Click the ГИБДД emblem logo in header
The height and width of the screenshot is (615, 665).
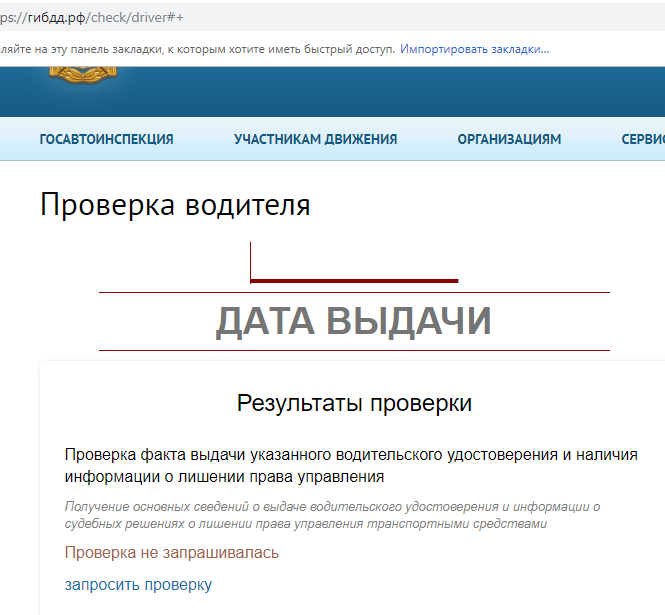[85, 78]
